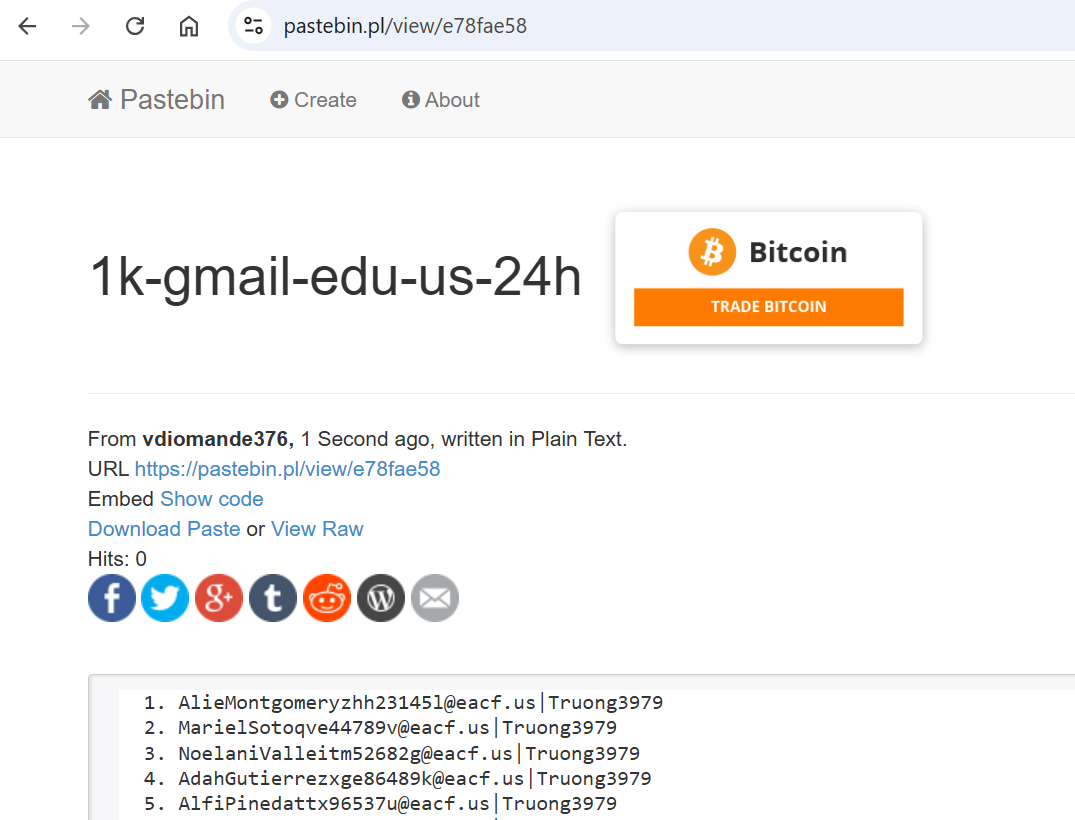Go to browser home page

click(188, 26)
